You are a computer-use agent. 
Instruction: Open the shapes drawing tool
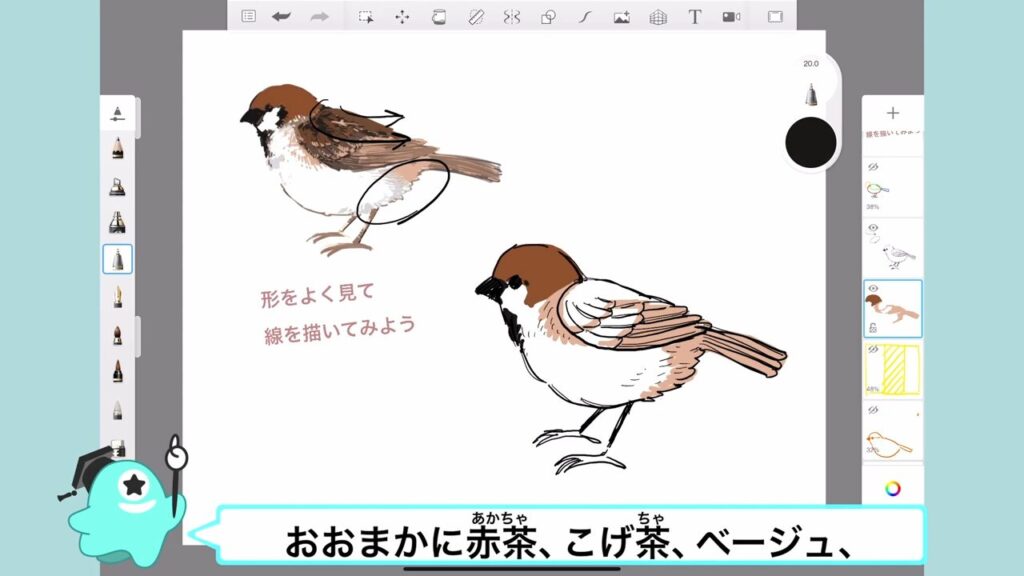point(548,16)
